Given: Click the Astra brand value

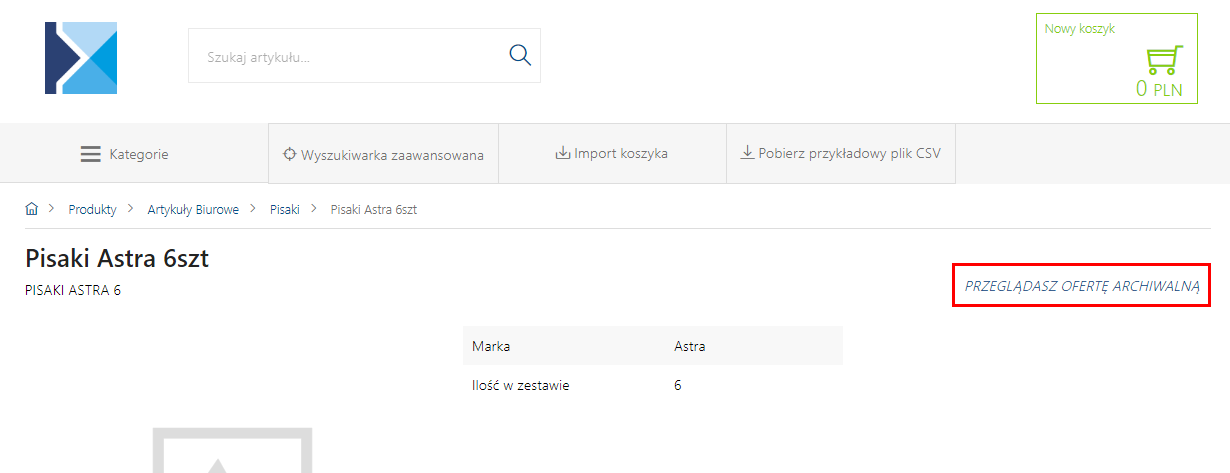Looking at the screenshot, I should pyautogui.click(x=690, y=346).
